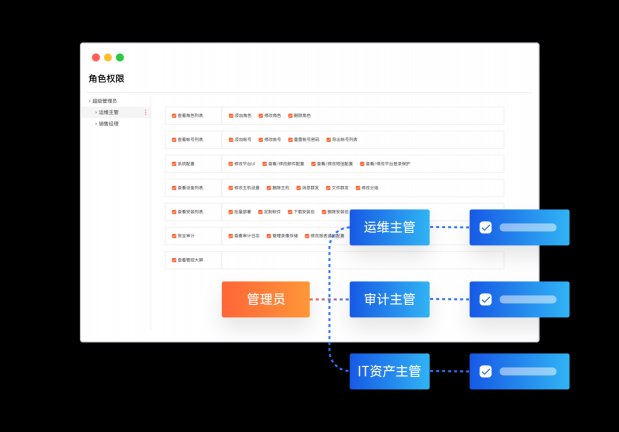The width and height of the screenshot is (619, 432).
Task: Click the orange 管理员 card
Action: click(x=266, y=299)
